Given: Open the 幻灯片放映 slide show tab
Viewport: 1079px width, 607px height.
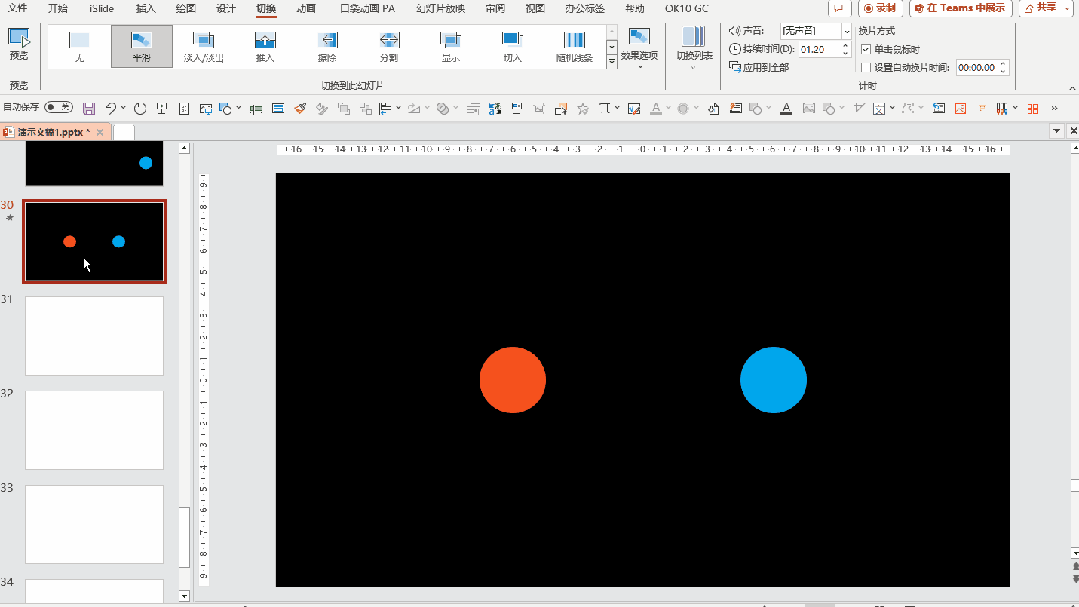Looking at the screenshot, I should coord(440,8).
